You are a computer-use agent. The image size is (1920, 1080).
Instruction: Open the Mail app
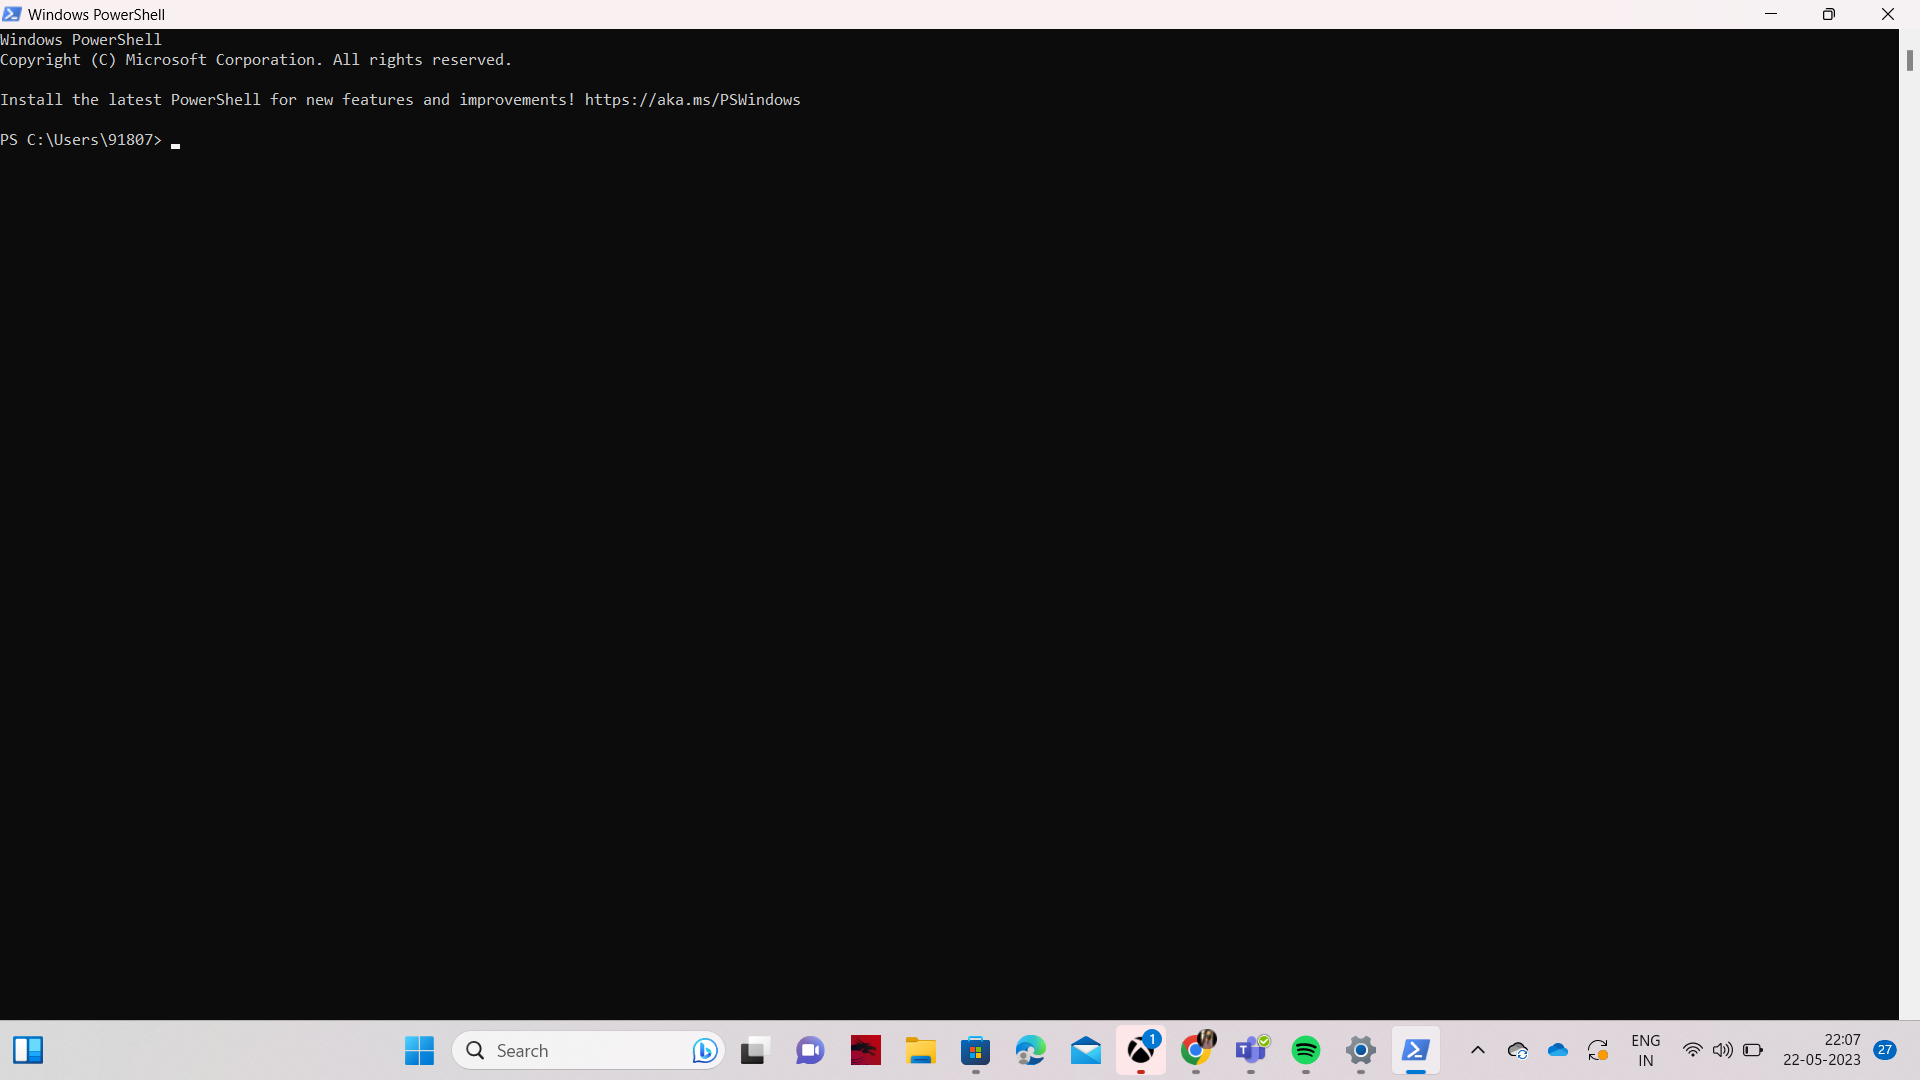tap(1085, 1050)
